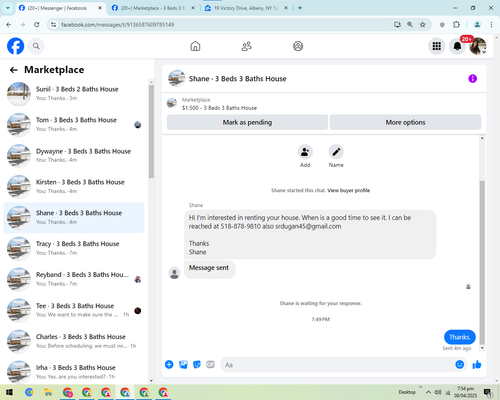Open Tracy - 3 Beds 3 Baths conversation
This screenshot has width=500, height=400.
tap(74, 248)
